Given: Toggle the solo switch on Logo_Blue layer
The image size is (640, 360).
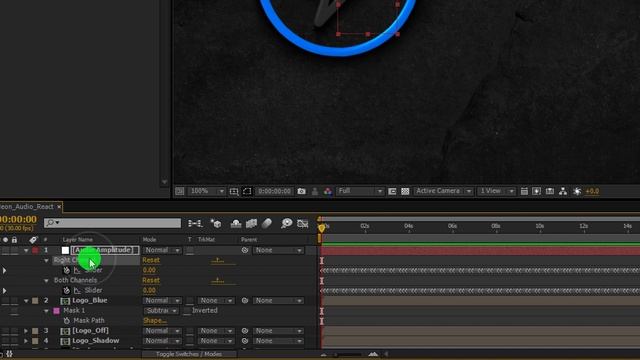Looking at the screenshot, I should 5,301.
